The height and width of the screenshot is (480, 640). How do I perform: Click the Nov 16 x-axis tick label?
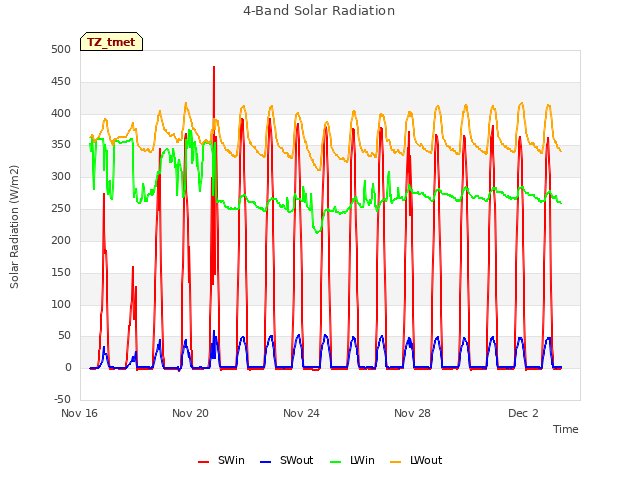pos(80,413)
